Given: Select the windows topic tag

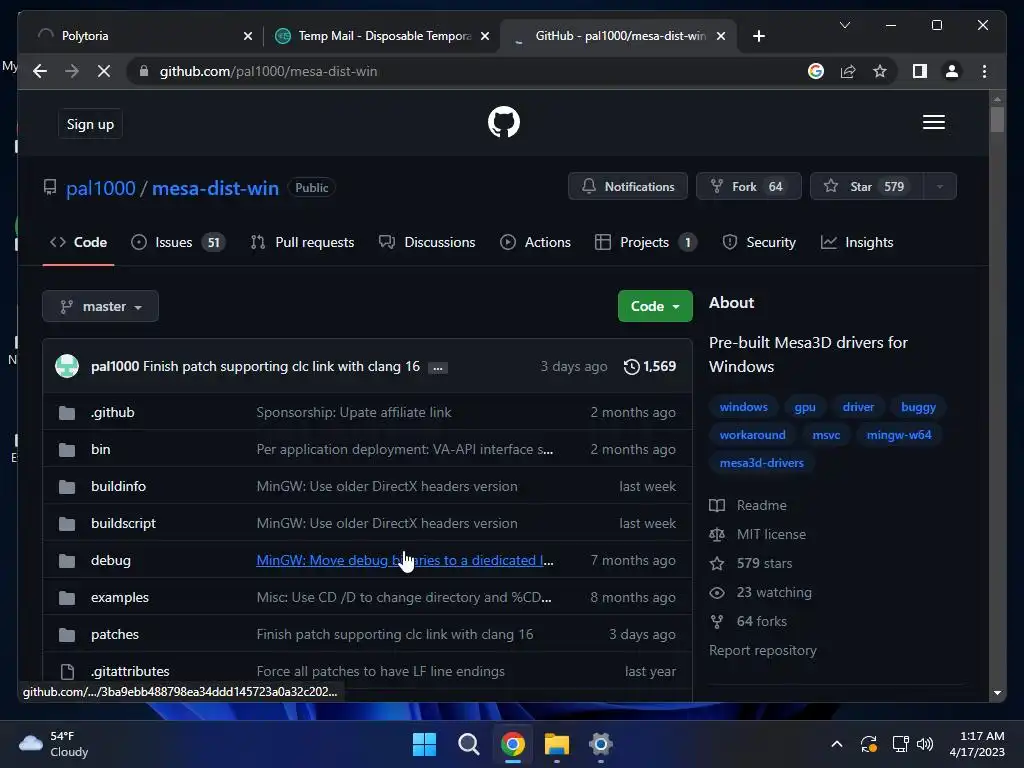Looking at the screenshot, I should pyautogui.click(x=743, y=407).
